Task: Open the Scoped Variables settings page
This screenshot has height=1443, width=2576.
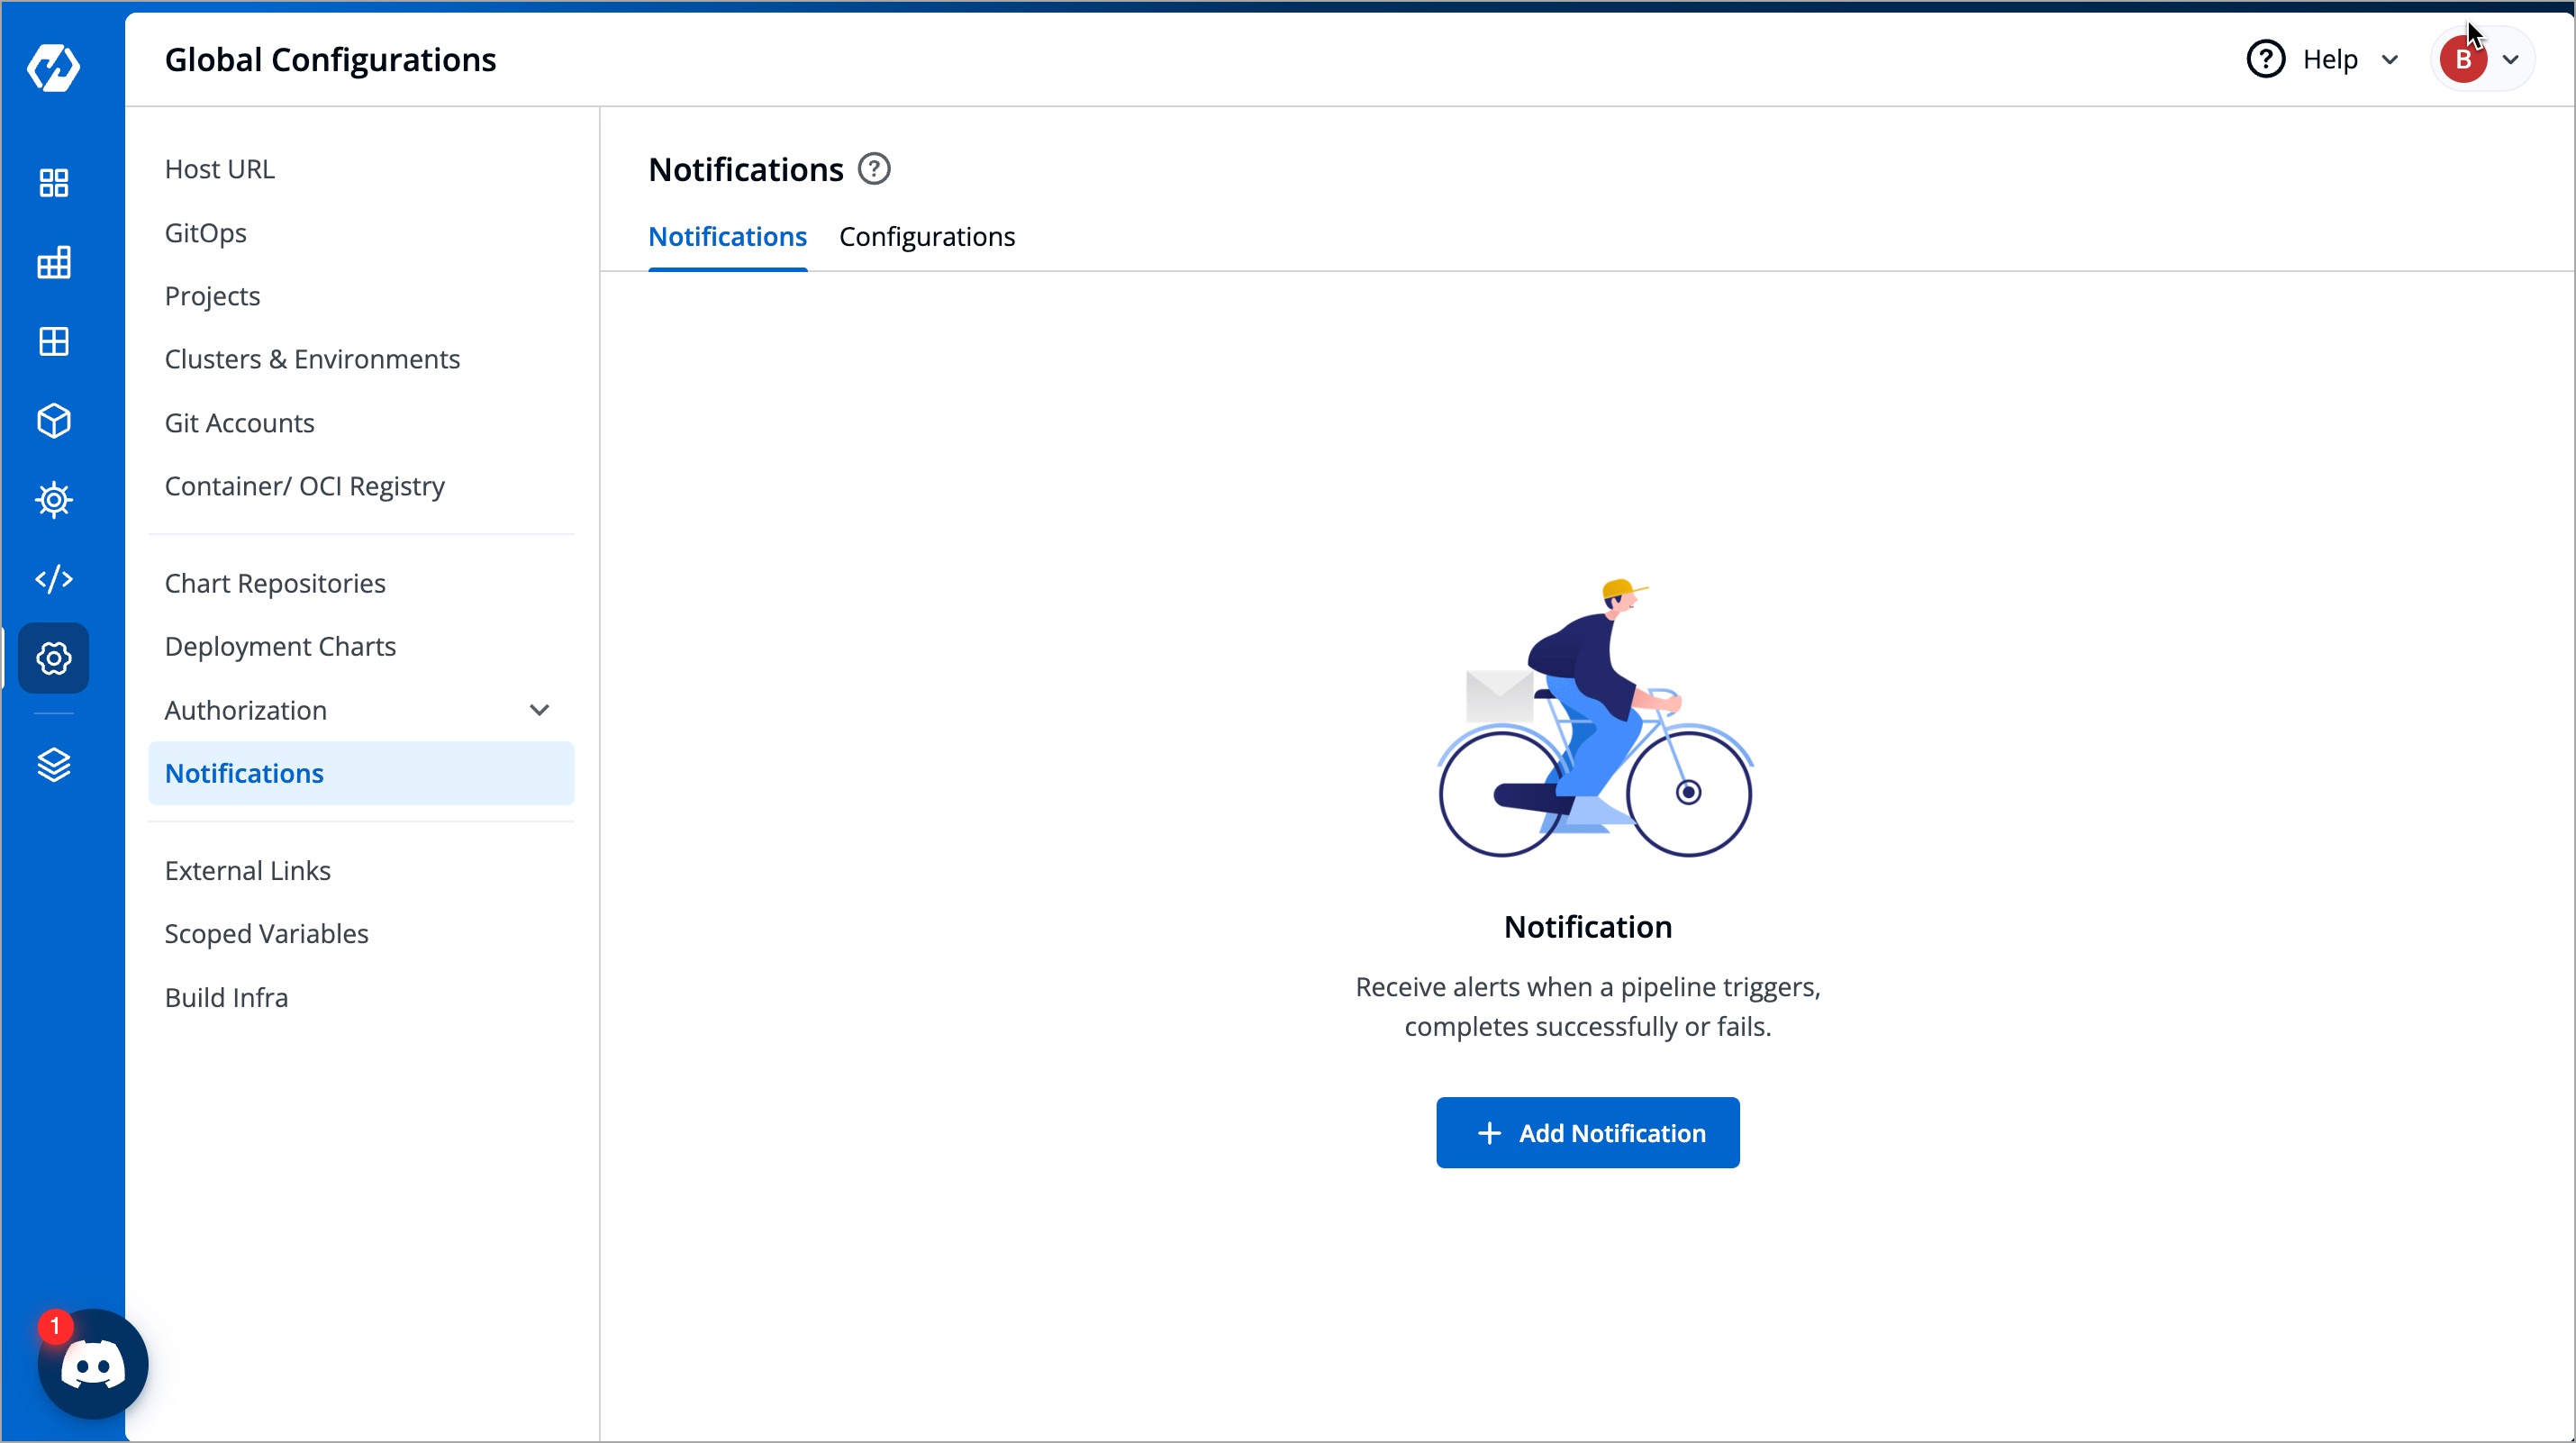Action: pos(266,933)
